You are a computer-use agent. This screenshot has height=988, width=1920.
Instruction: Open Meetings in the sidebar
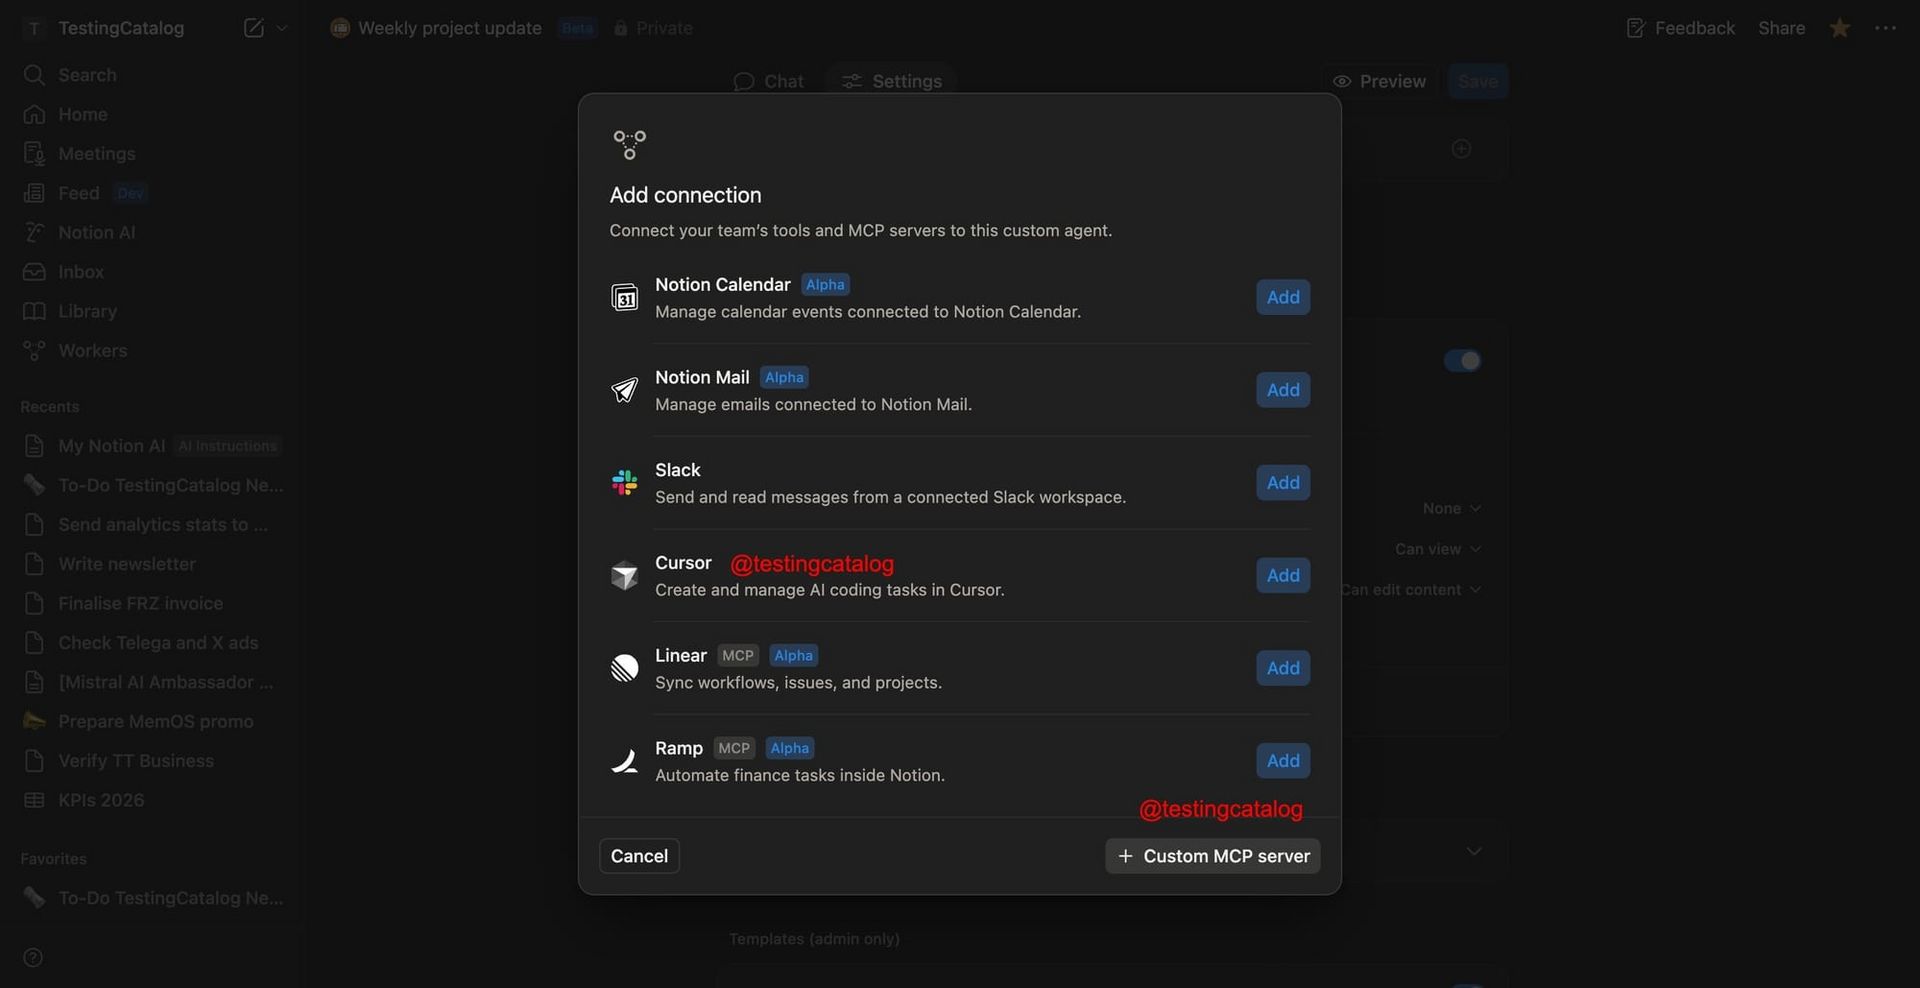pos(150,154)
